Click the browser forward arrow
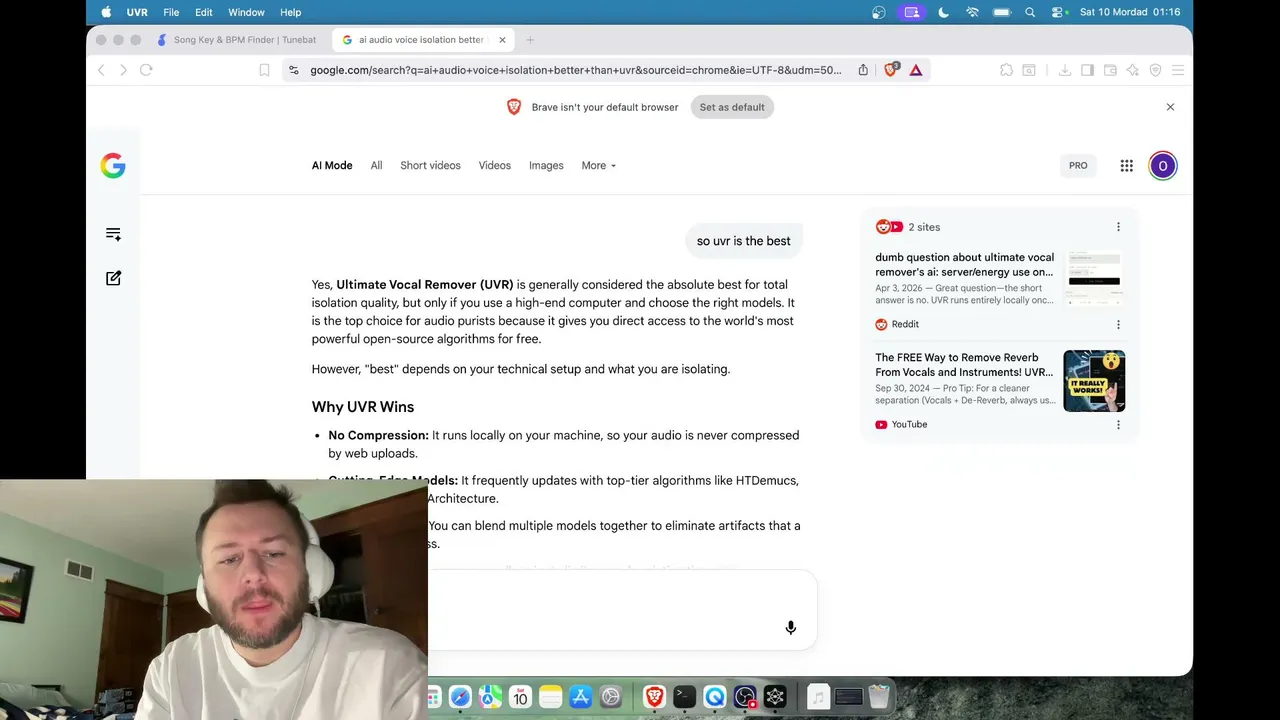The image size is (1280, 720). click(x=123, y=70)
